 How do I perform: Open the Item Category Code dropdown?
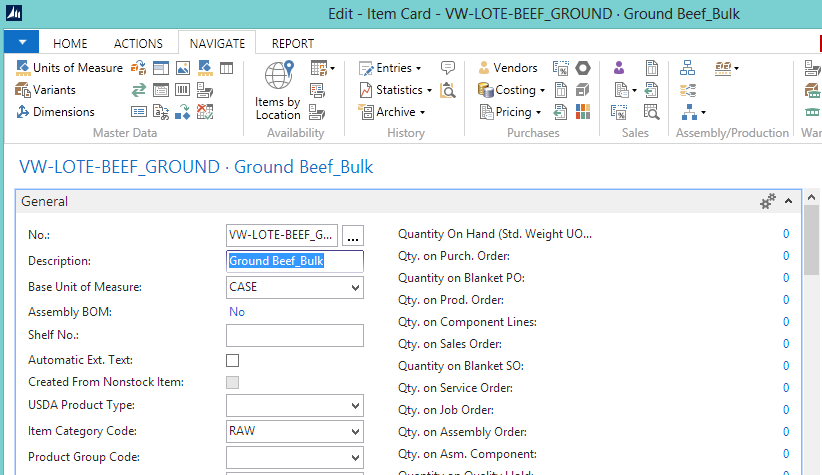point(355,432)
